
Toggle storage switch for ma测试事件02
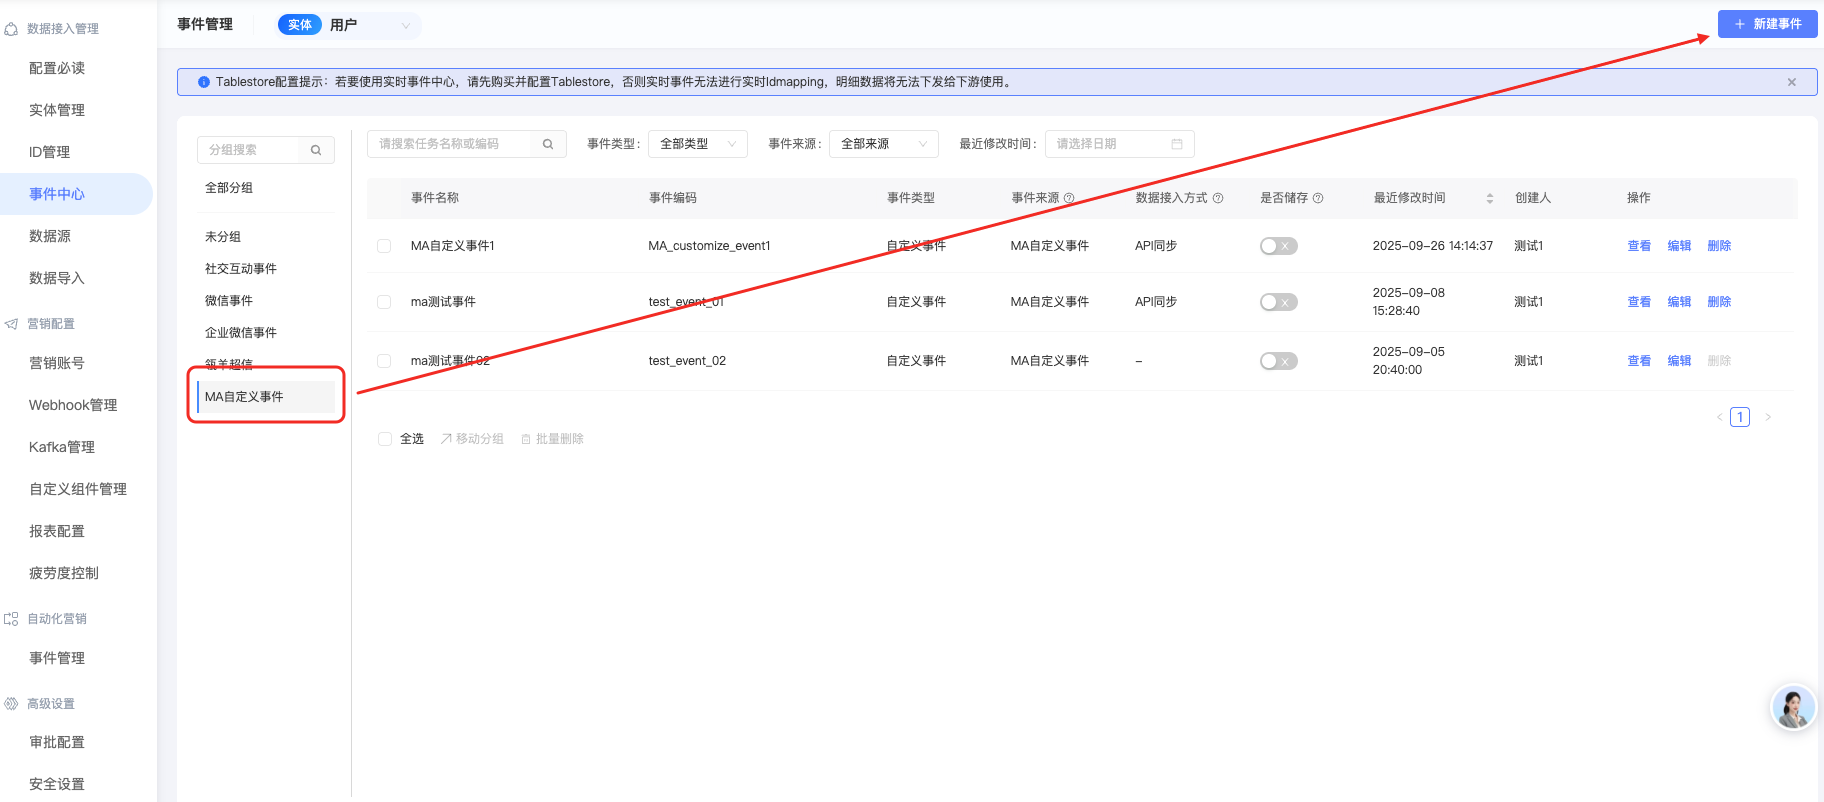[x=1278, y=361]
